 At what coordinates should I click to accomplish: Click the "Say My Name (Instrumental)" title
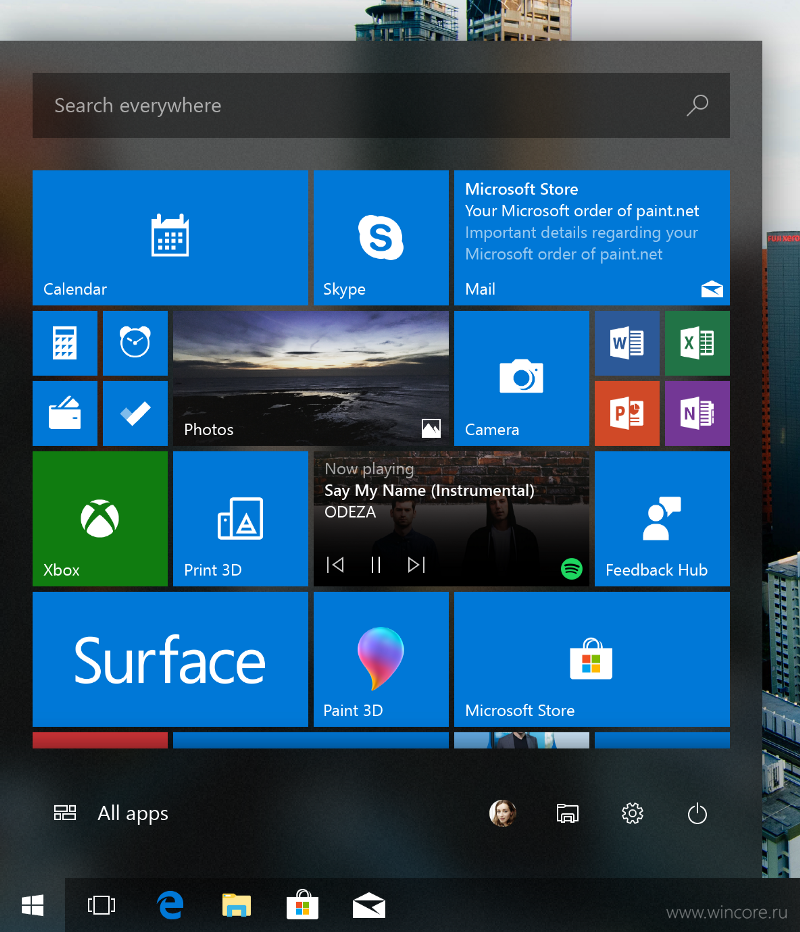(x=429, y=490)
